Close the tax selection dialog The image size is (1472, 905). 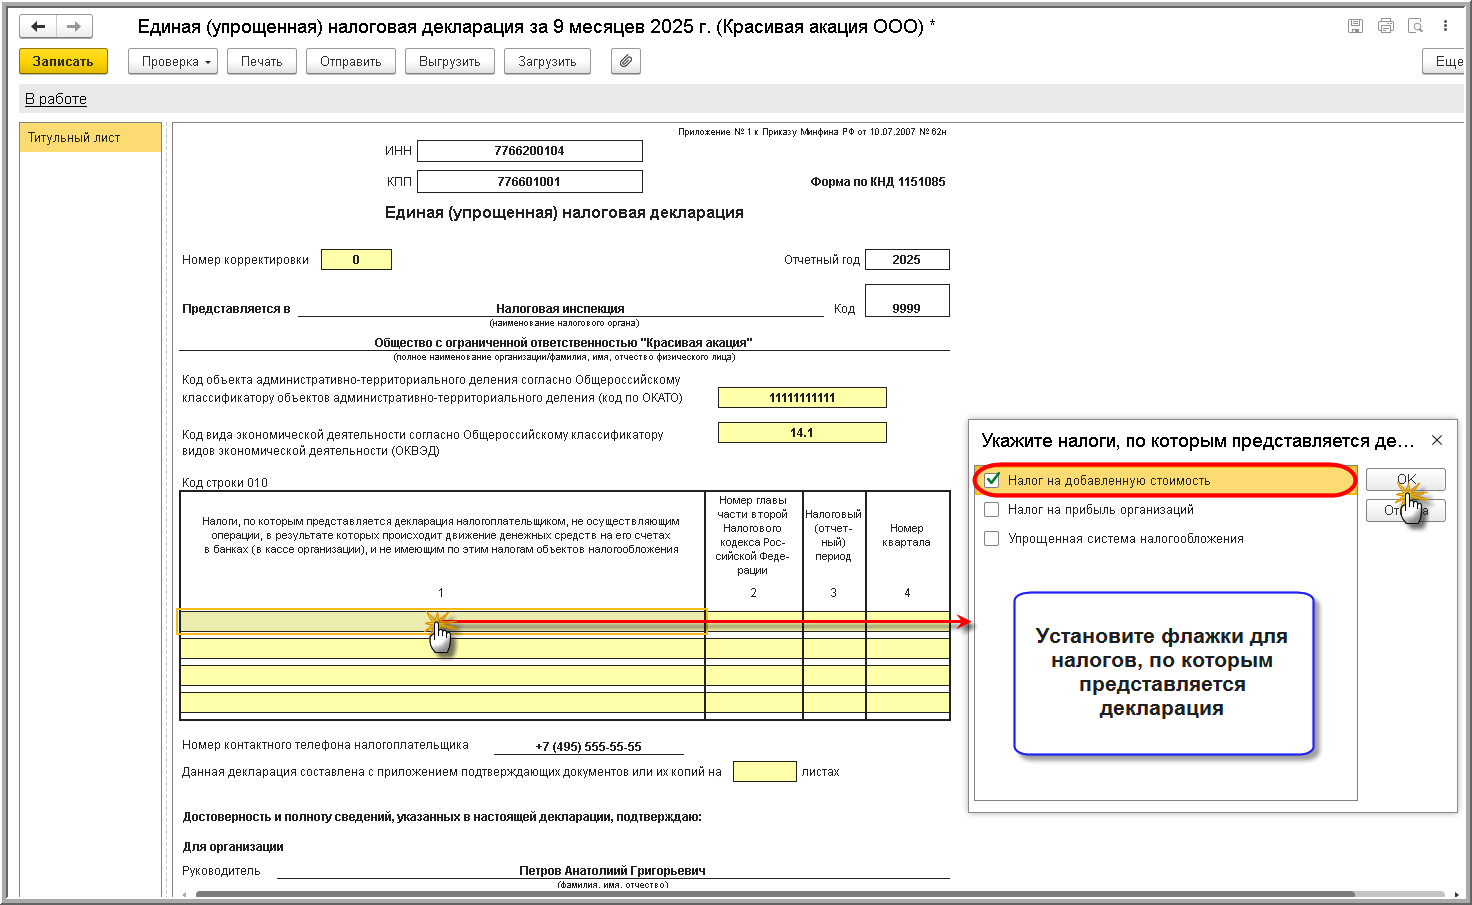(1436, 440)
